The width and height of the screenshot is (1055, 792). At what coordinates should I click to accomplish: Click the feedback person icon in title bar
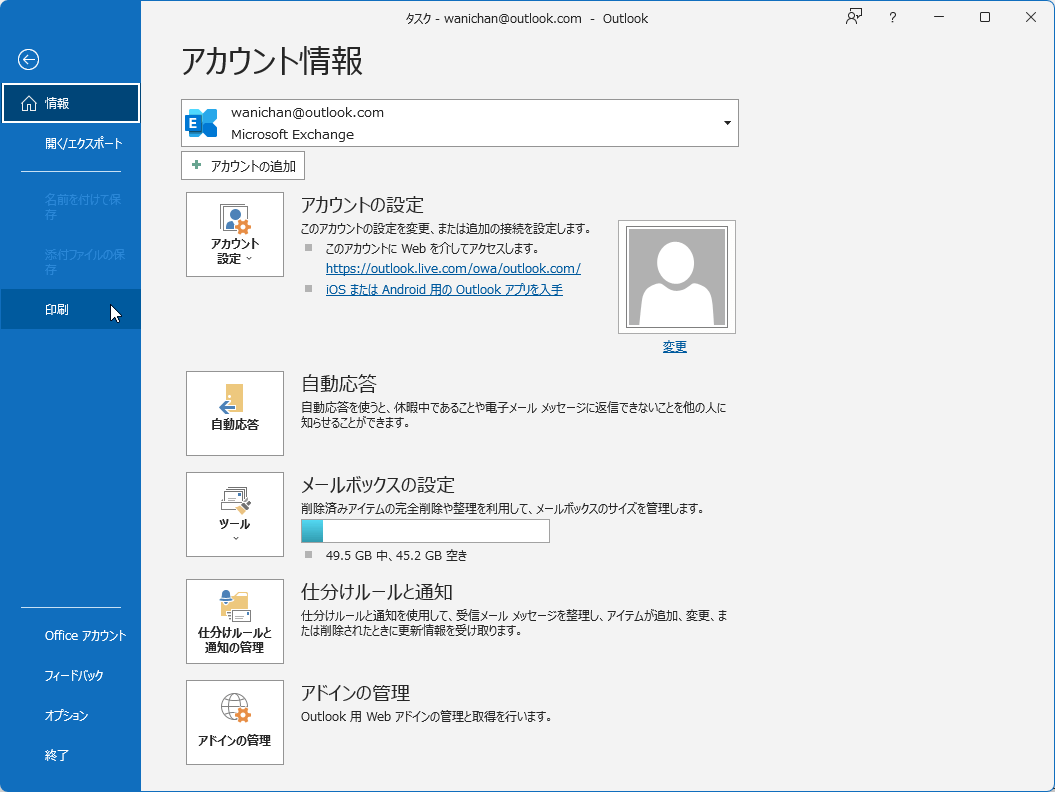coord(854,17)
